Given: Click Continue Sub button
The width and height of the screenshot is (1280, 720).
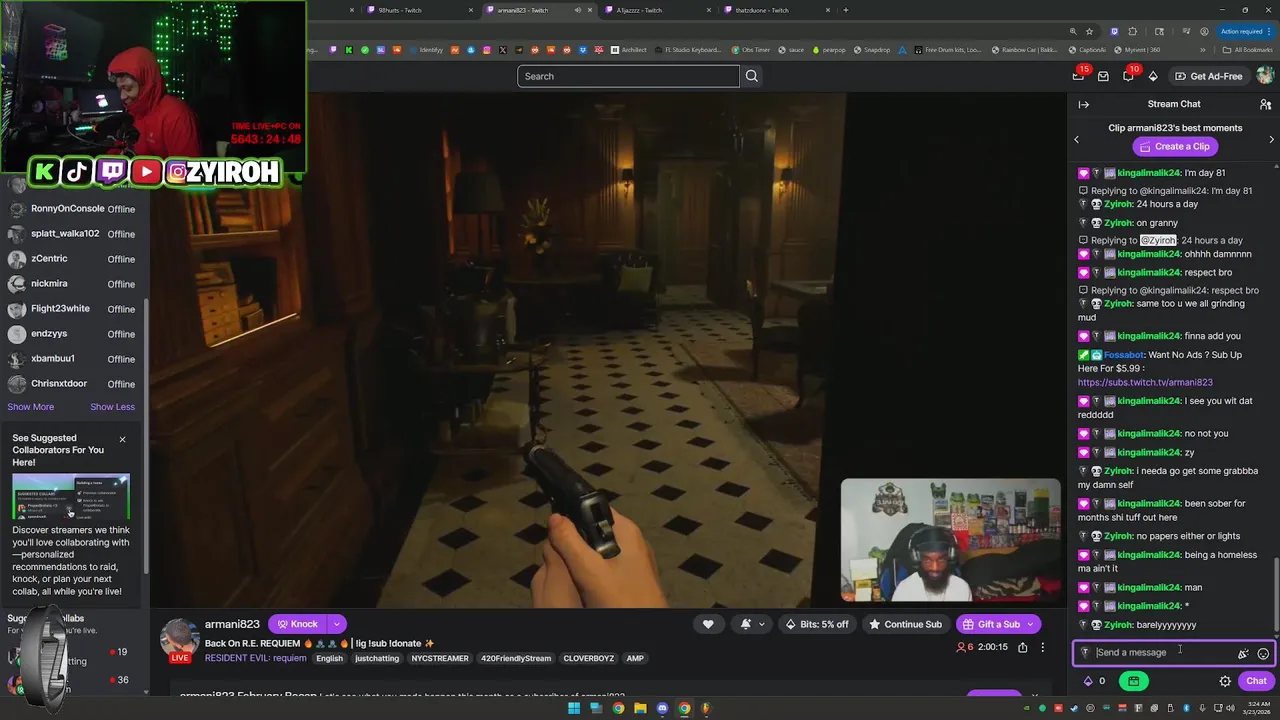Looking at the screenshot, I should point(906,624).
